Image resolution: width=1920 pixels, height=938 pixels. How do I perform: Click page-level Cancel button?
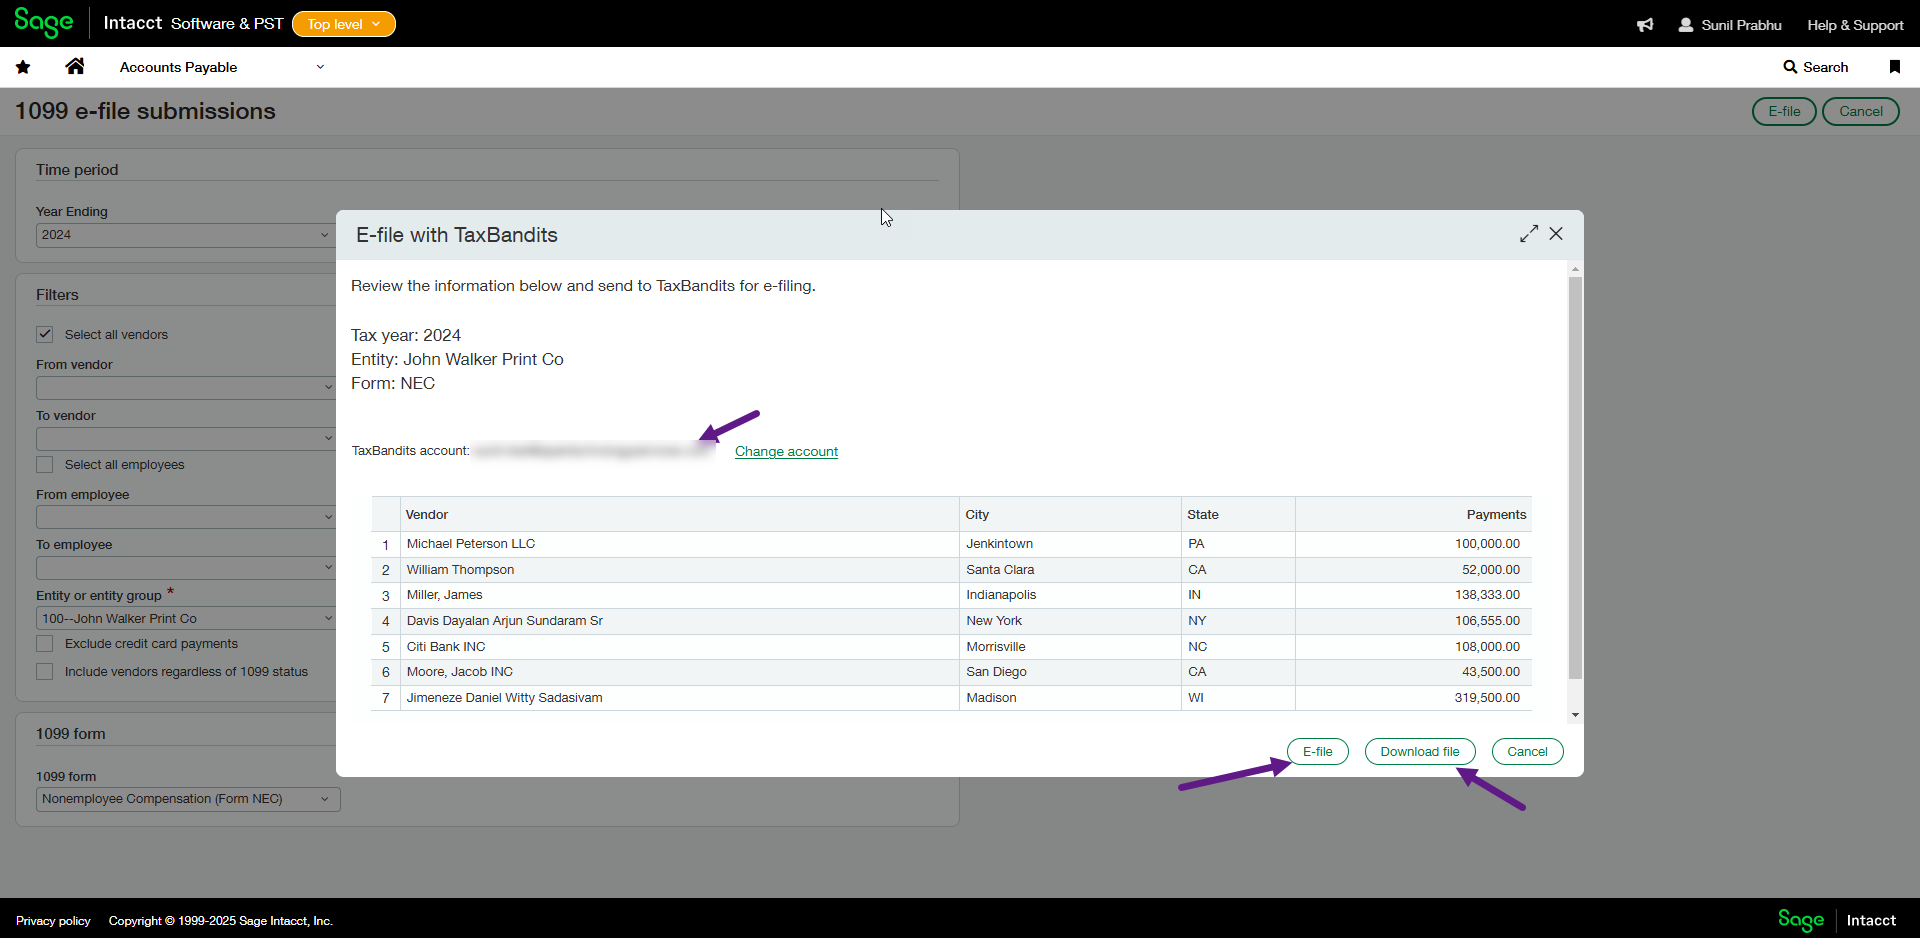tap(1860, 111)
